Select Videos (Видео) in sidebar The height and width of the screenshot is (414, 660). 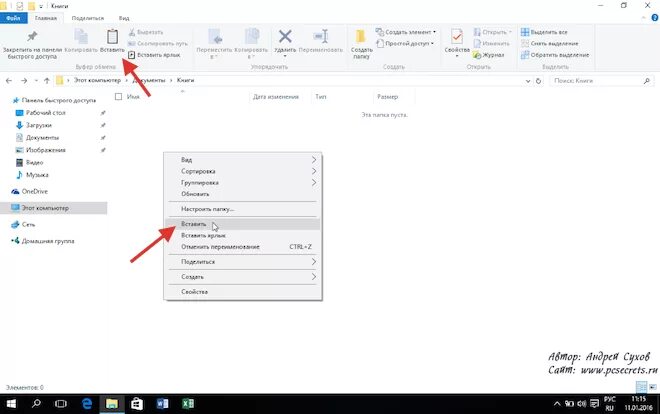29,162
